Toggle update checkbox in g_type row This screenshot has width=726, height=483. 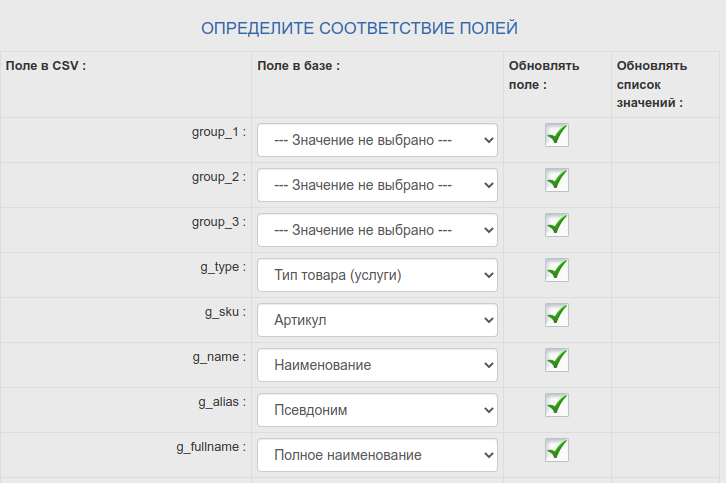tap(557, 270)
